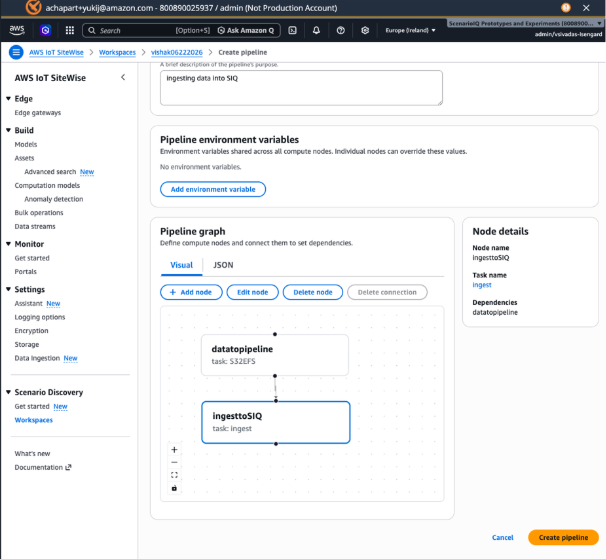Image resolution: width=606 pixels, height=559 pixels.
Task: Open Computation models in the sidebar
Action: coord(47,186)
